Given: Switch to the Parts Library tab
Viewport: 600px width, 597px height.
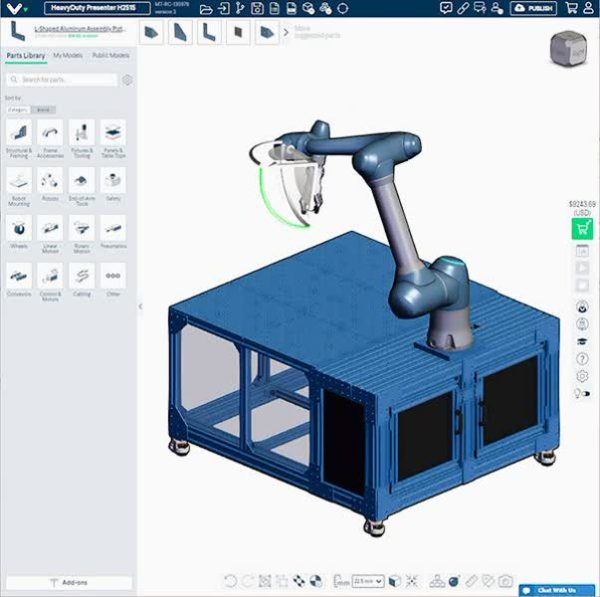Looking at the screenshot, I should (26, 56).
